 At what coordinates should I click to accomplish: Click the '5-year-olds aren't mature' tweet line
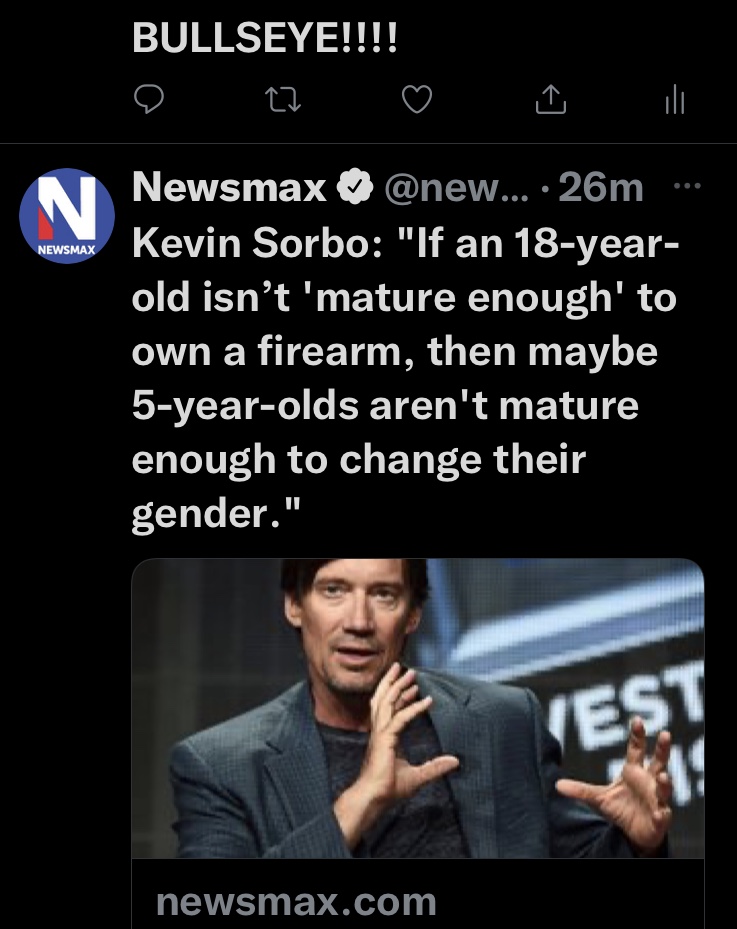point(385,406)
